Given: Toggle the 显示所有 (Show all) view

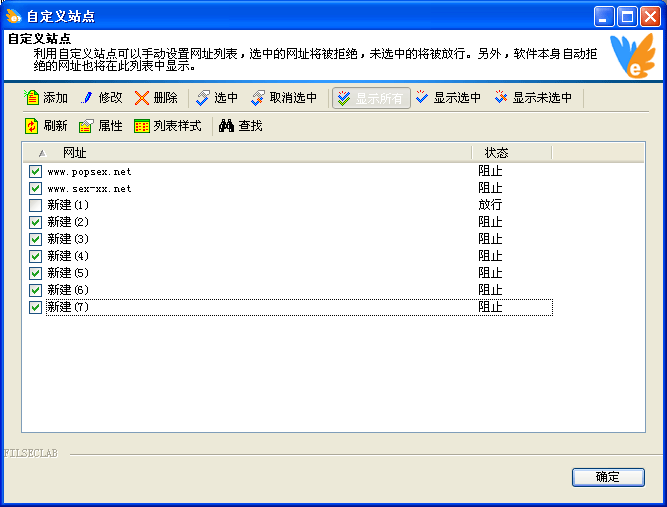Looking at the screenshot, I should click(x=371, y=98).
